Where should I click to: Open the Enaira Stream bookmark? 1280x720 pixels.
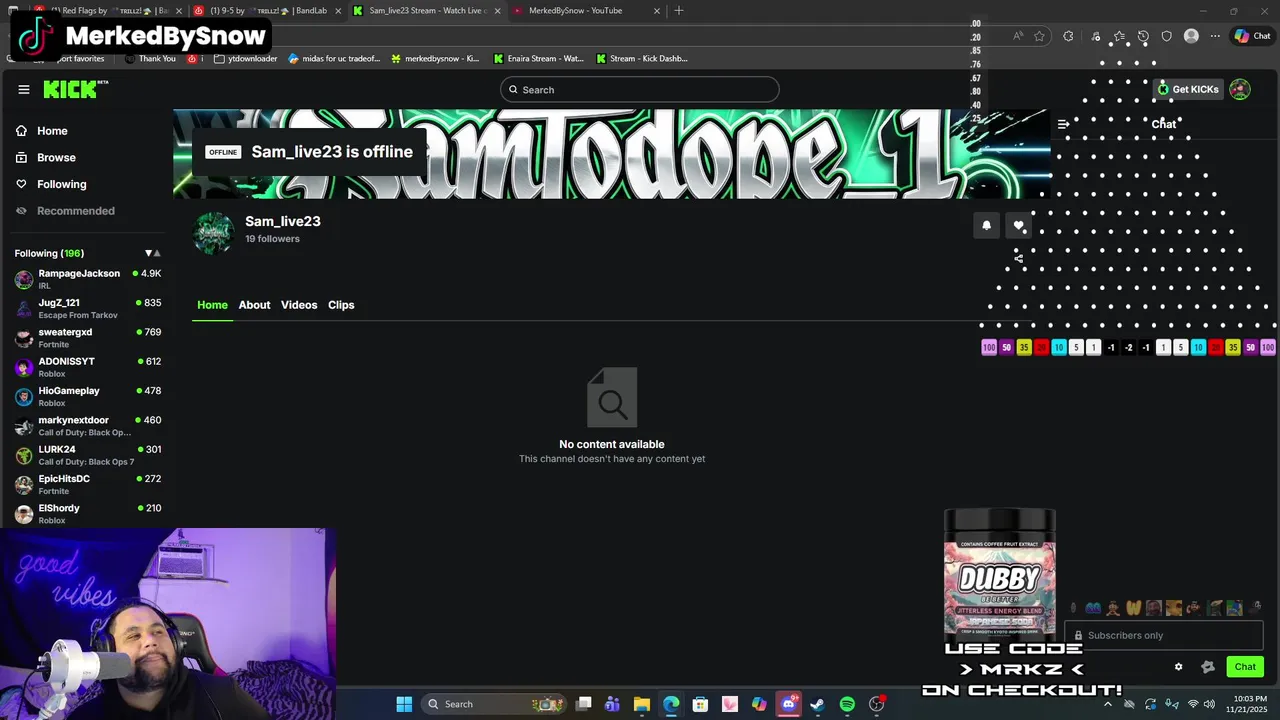click(x=539, y=59)
